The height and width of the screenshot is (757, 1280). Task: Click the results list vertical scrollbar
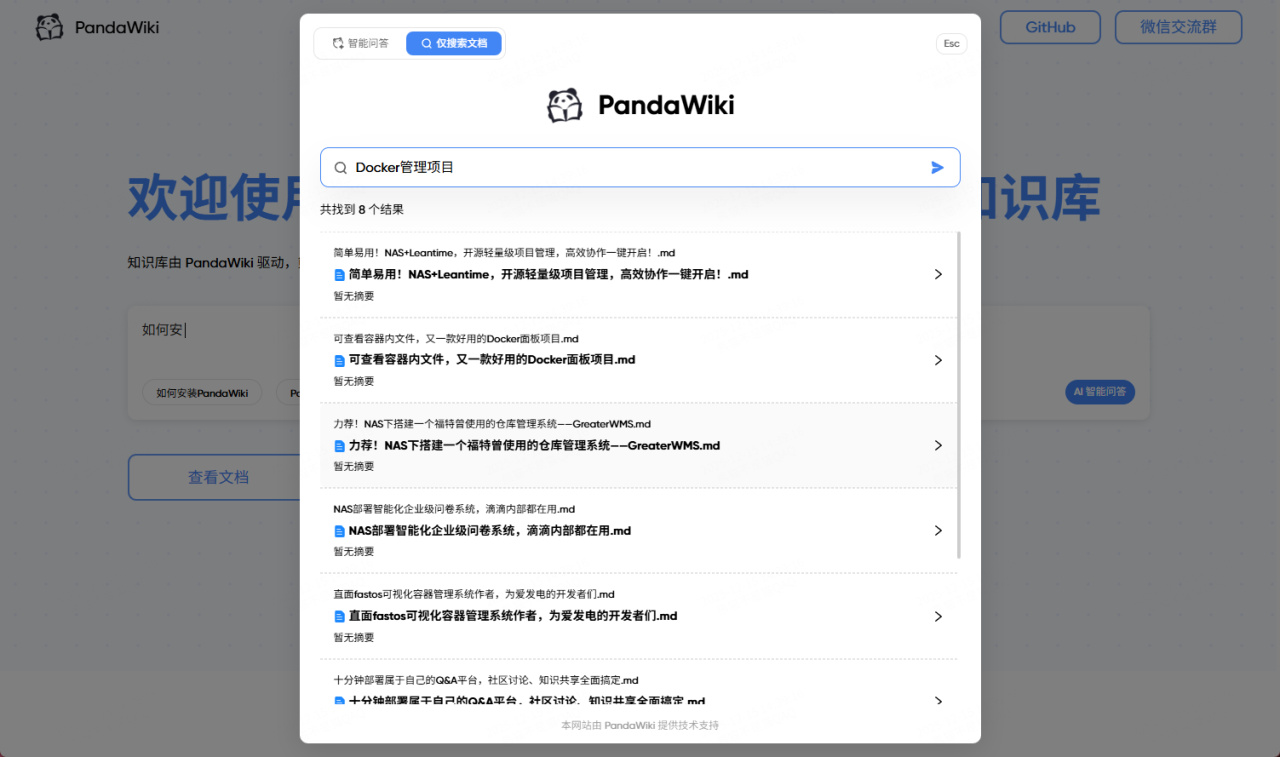click(959, 395)
